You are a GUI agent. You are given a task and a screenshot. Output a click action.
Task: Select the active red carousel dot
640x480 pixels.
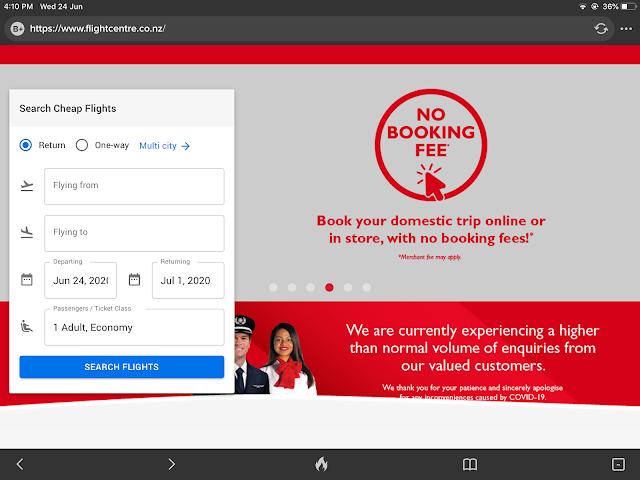coord(329,287)
